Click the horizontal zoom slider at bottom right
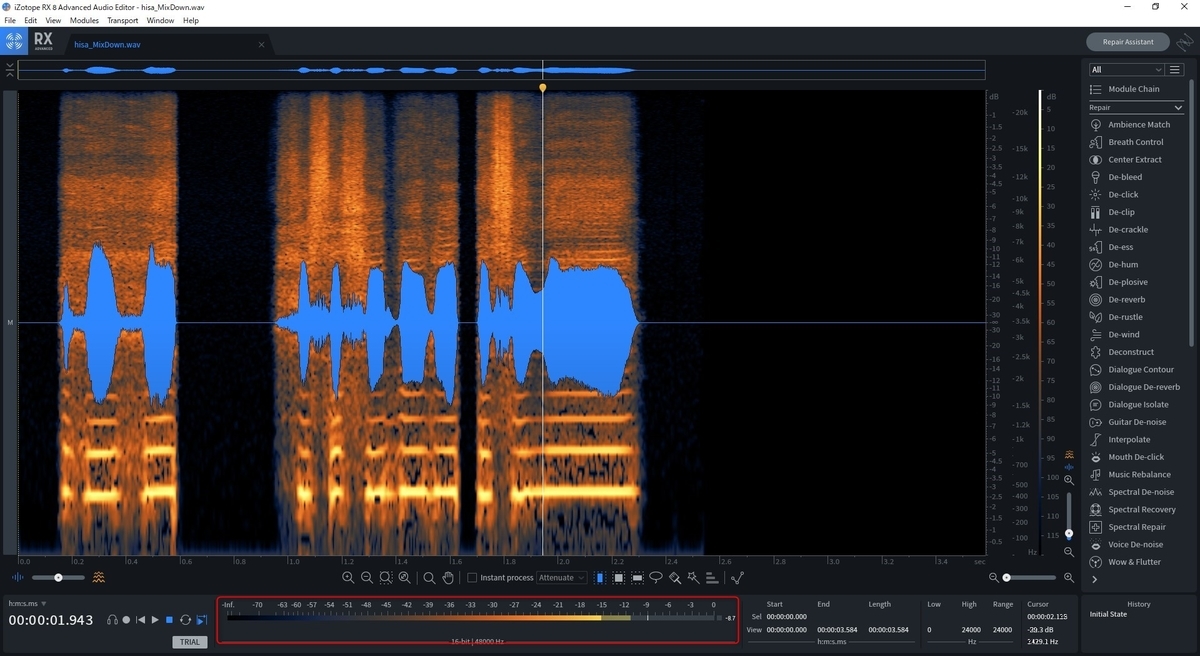 [1030, 578]
